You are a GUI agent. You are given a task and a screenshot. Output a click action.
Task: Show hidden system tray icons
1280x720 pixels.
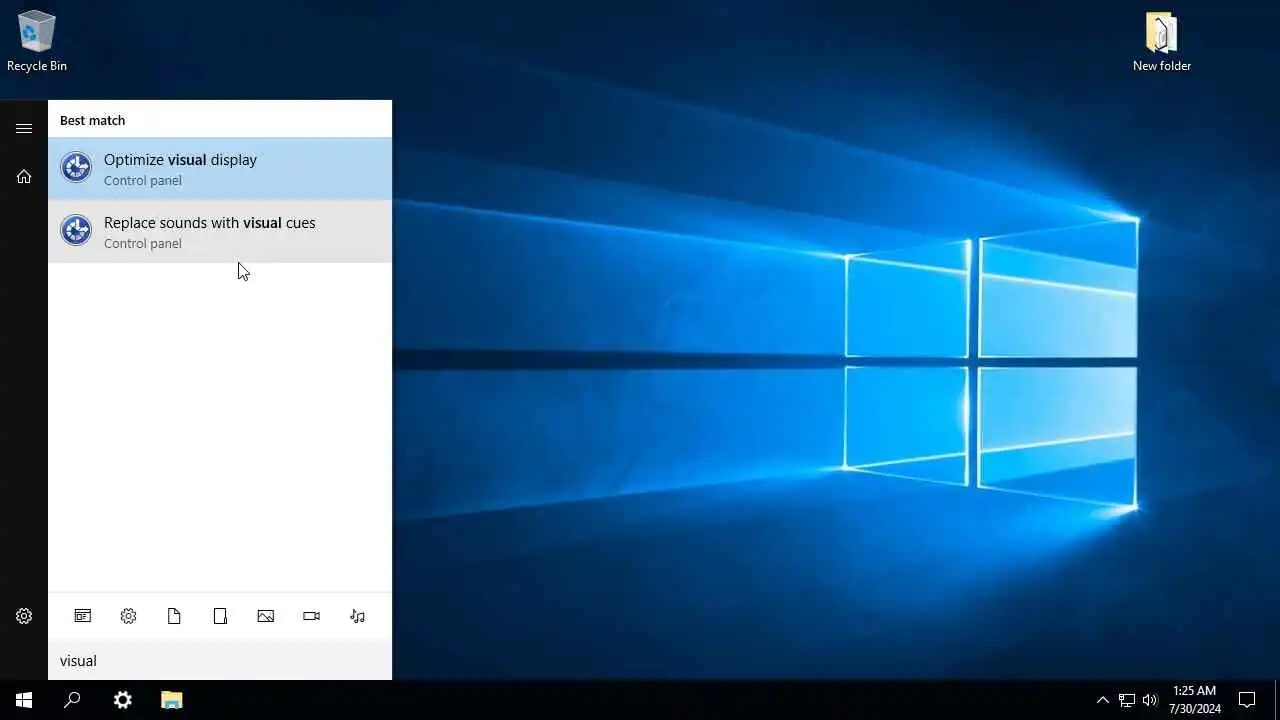(1103, 700)
